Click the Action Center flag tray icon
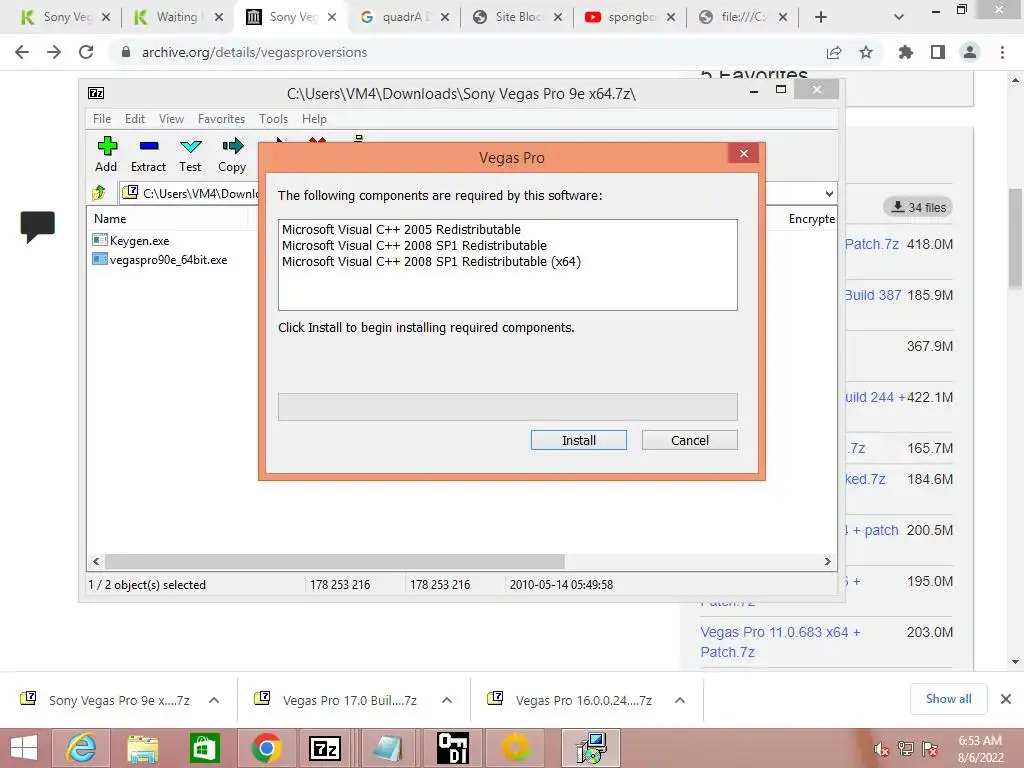1024x768 pixels. point(929,749)
